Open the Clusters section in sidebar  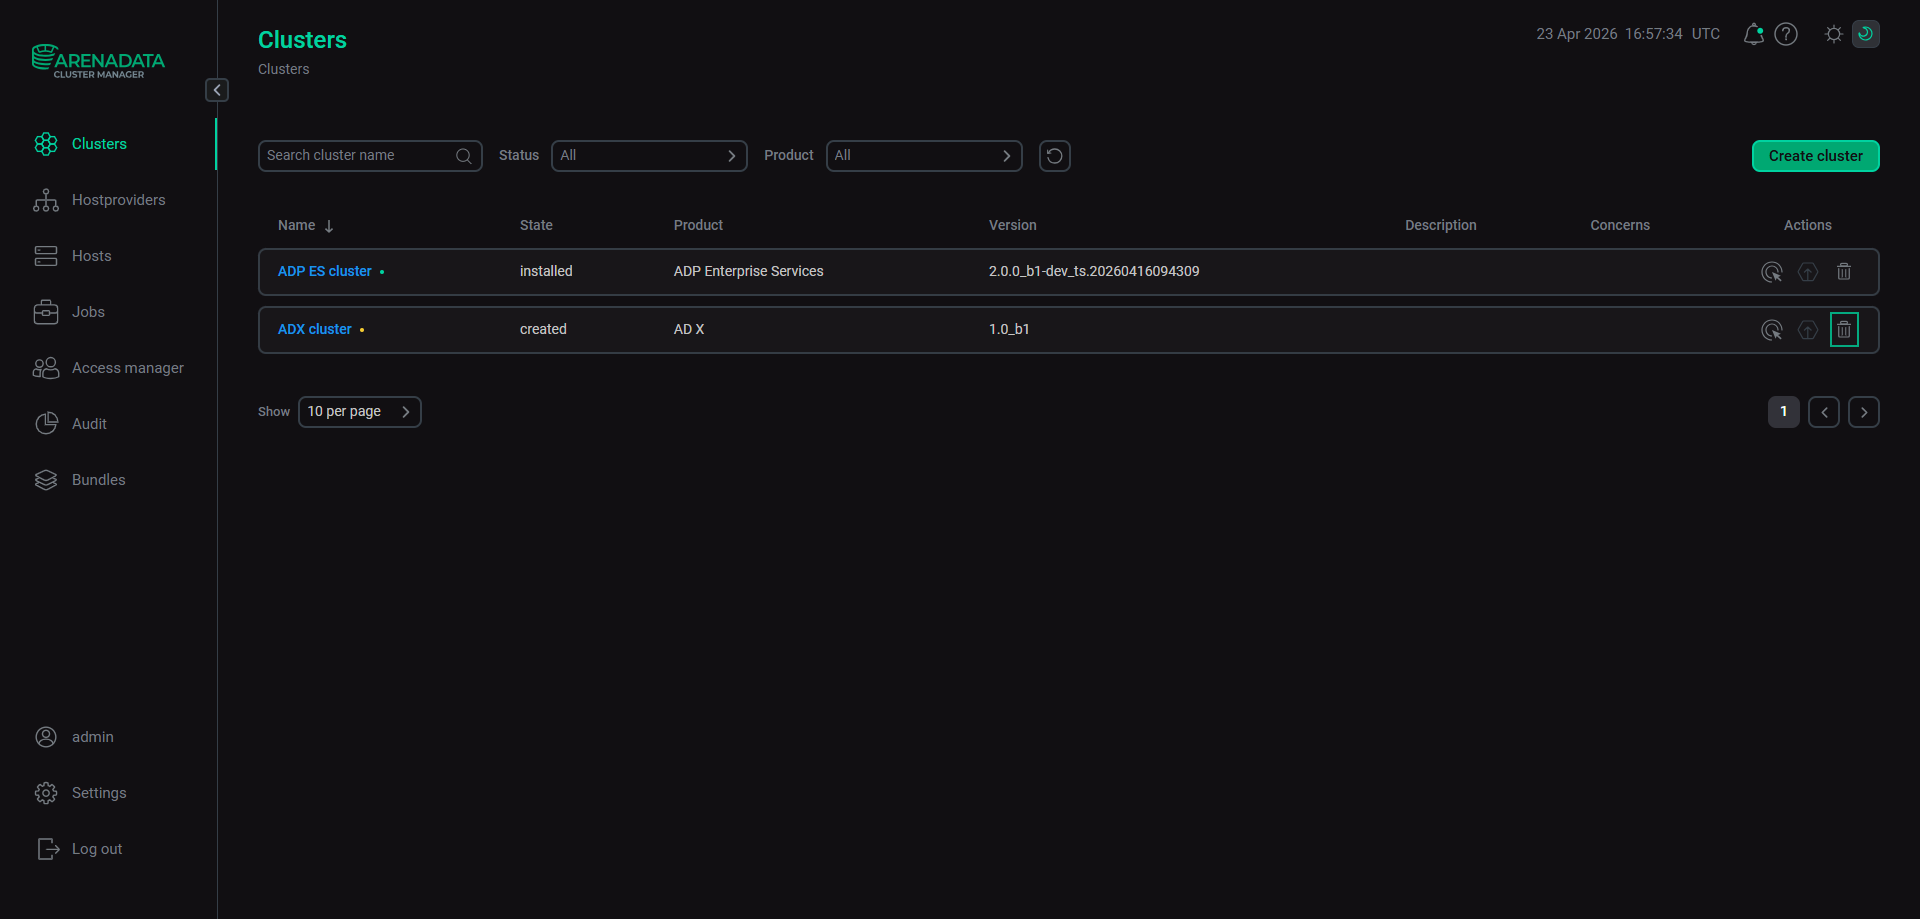(x=99, y=144)
